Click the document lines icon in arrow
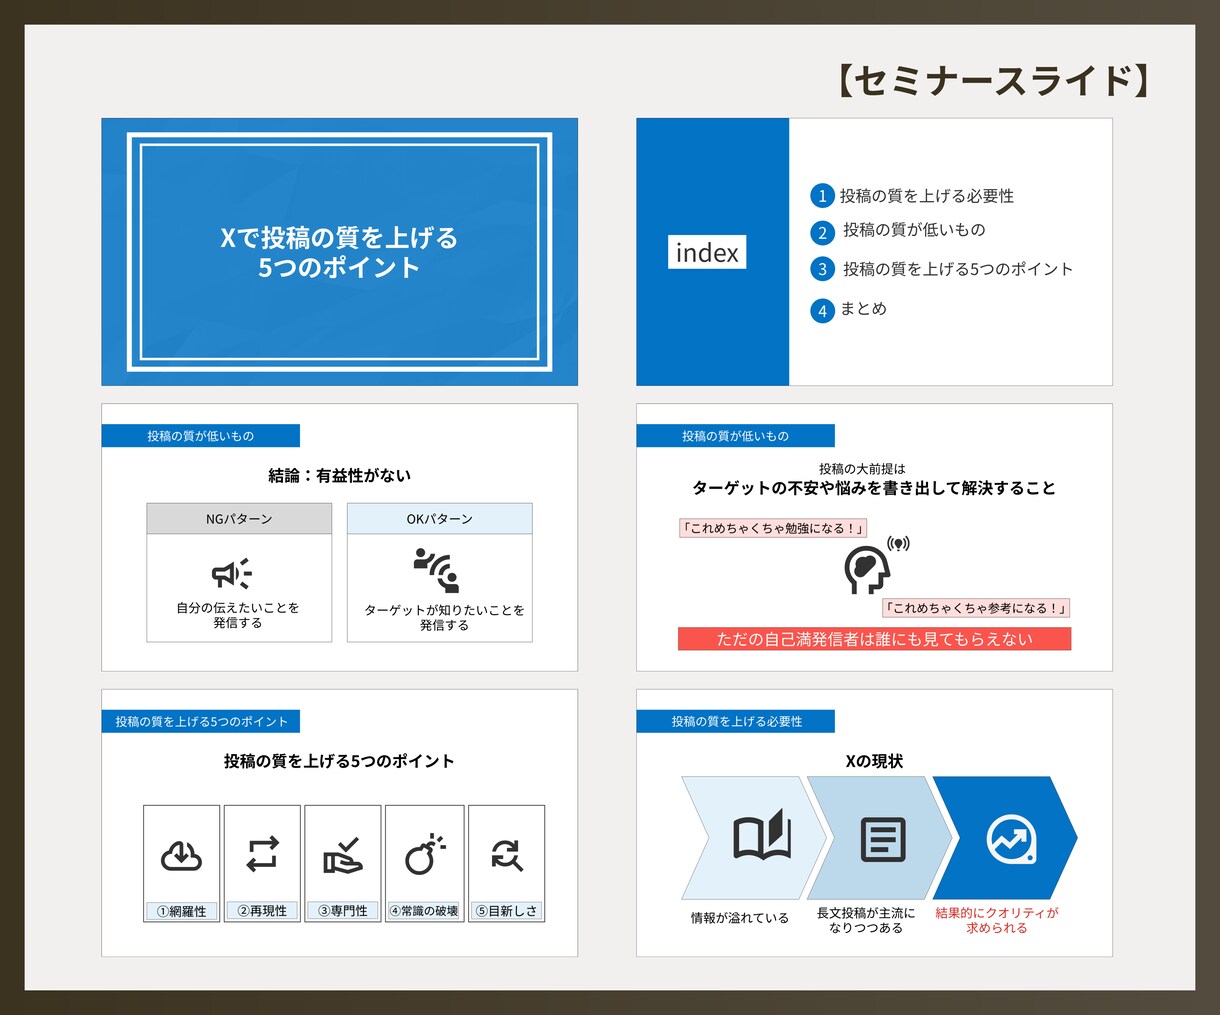This screenshot has width=1220, height=1015. point(883,840)
